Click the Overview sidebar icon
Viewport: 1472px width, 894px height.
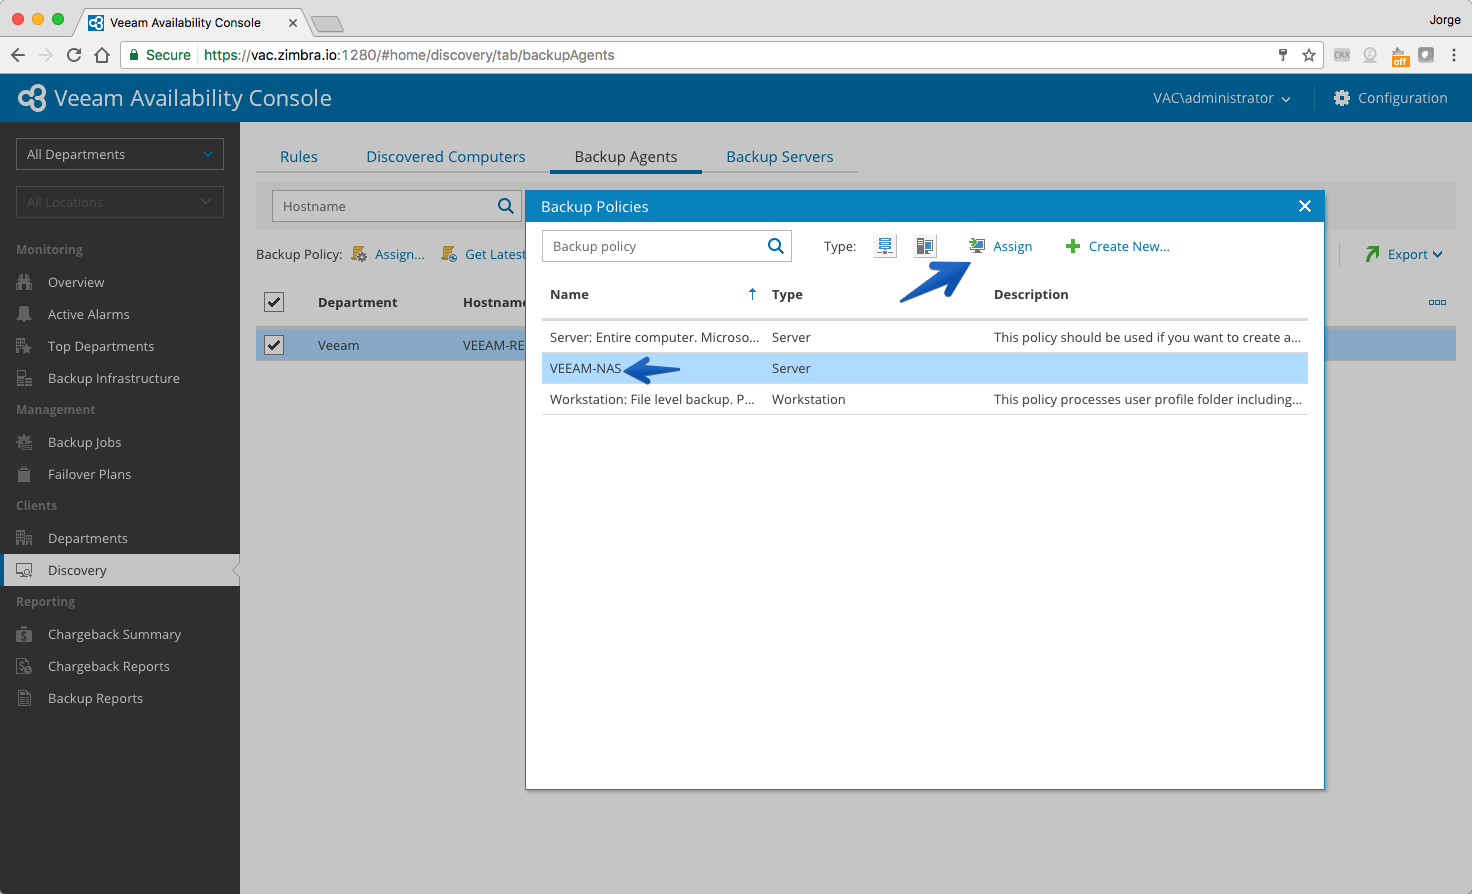coord(24,282)
